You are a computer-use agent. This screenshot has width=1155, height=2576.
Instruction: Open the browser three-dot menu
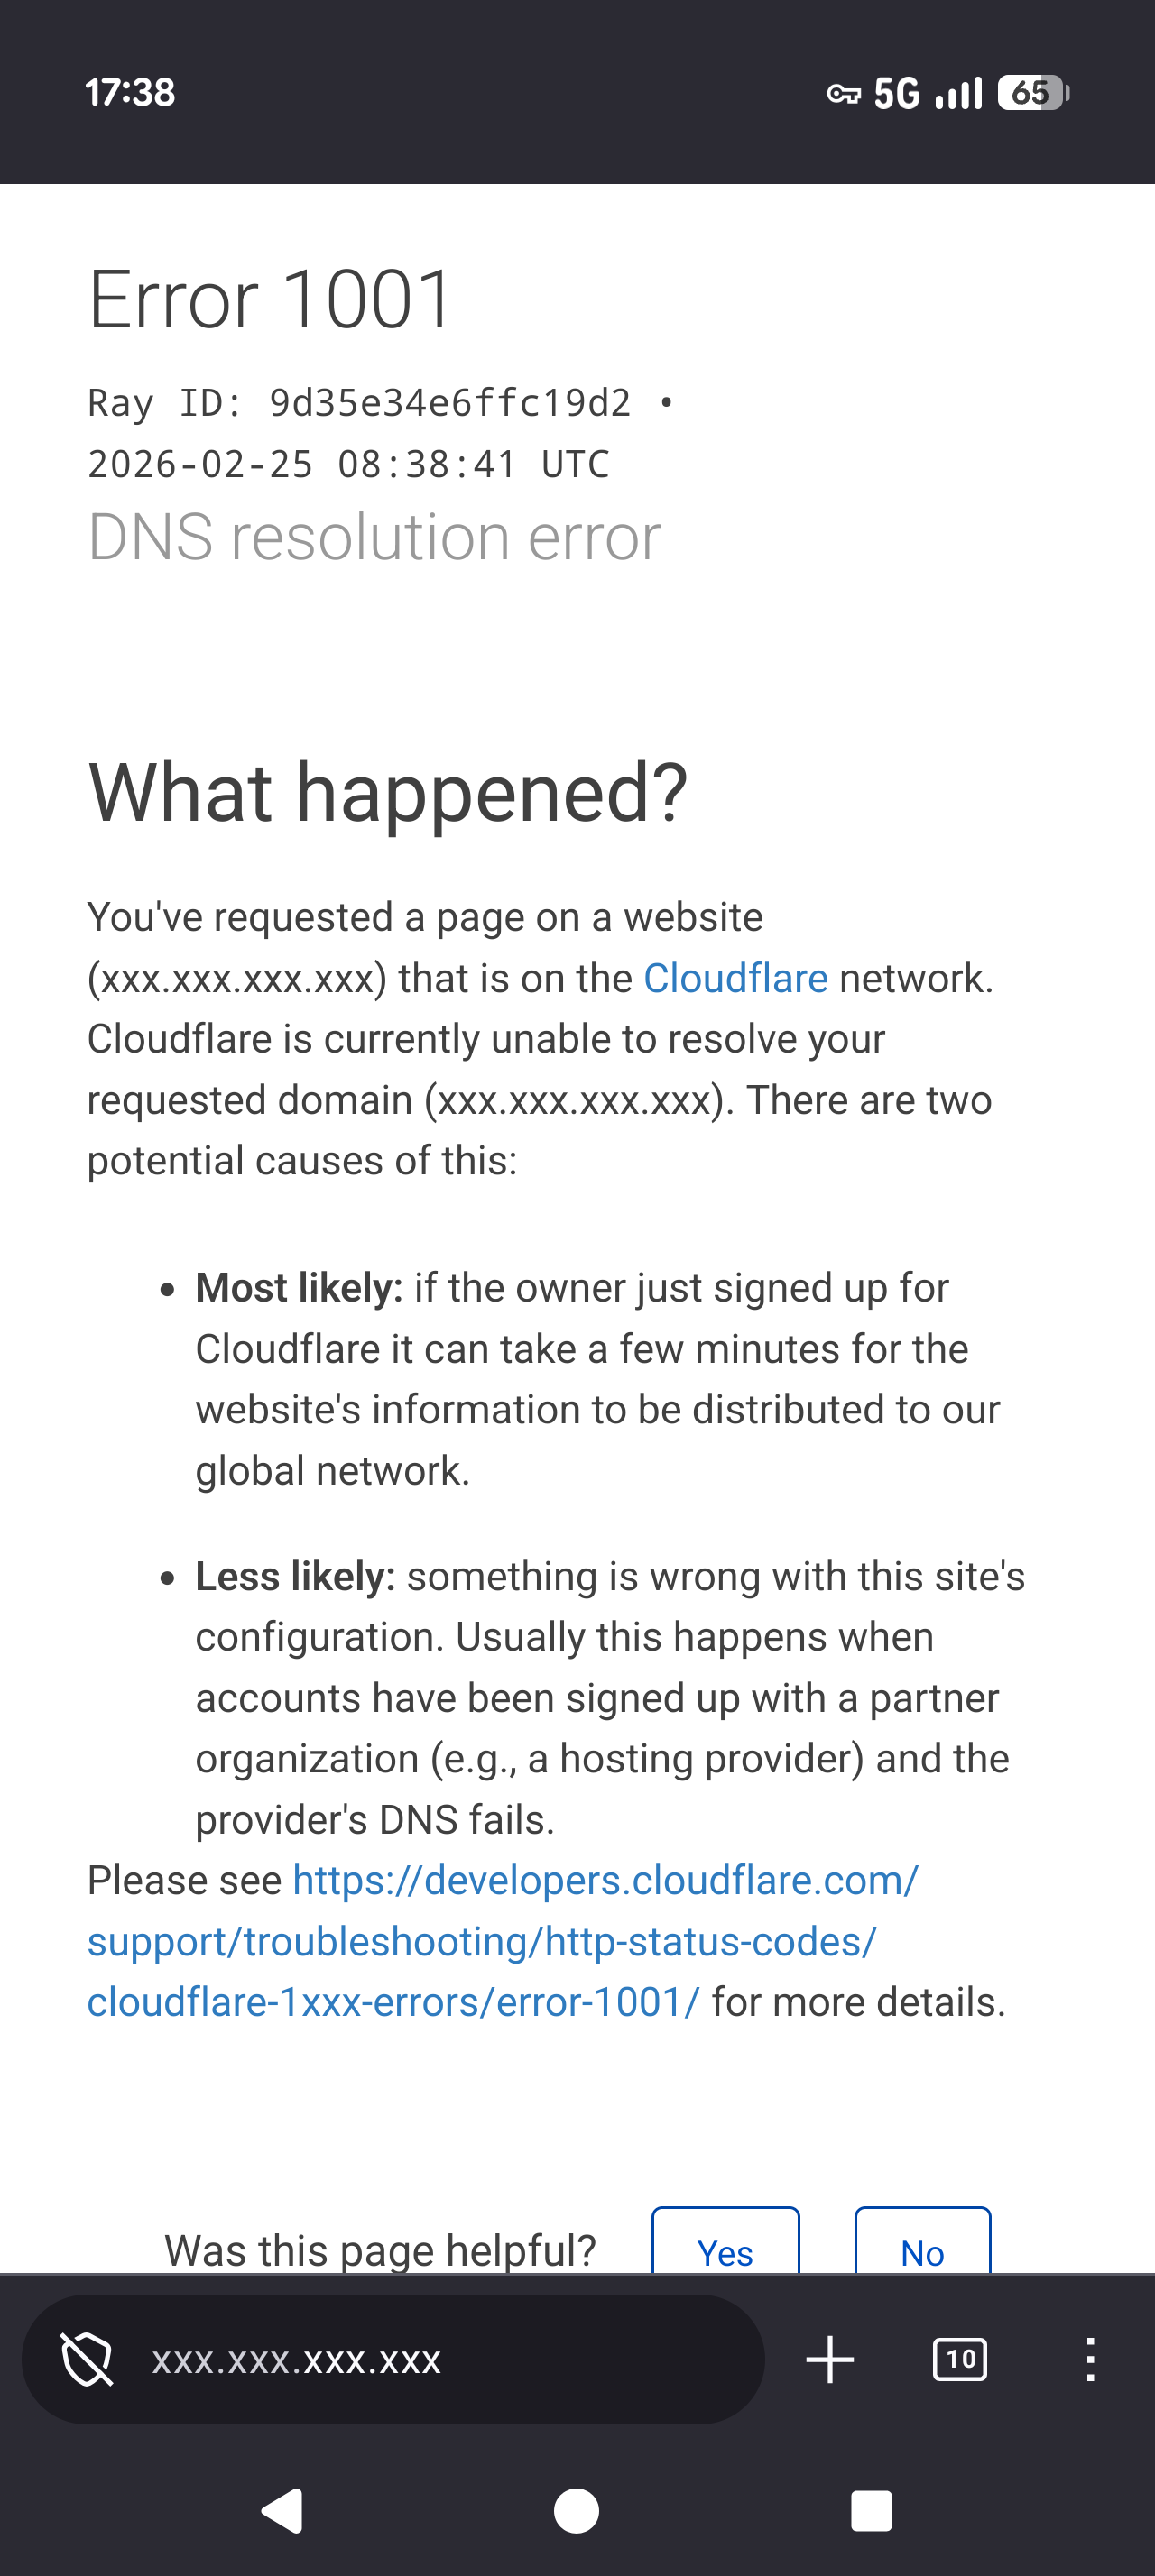(x=1090, y=2360)
